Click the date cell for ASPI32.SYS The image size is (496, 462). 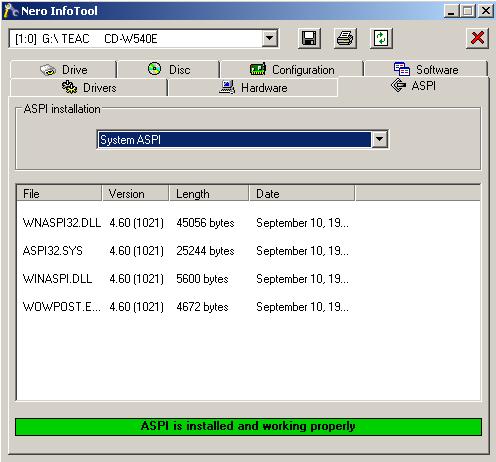pos(302,251)
